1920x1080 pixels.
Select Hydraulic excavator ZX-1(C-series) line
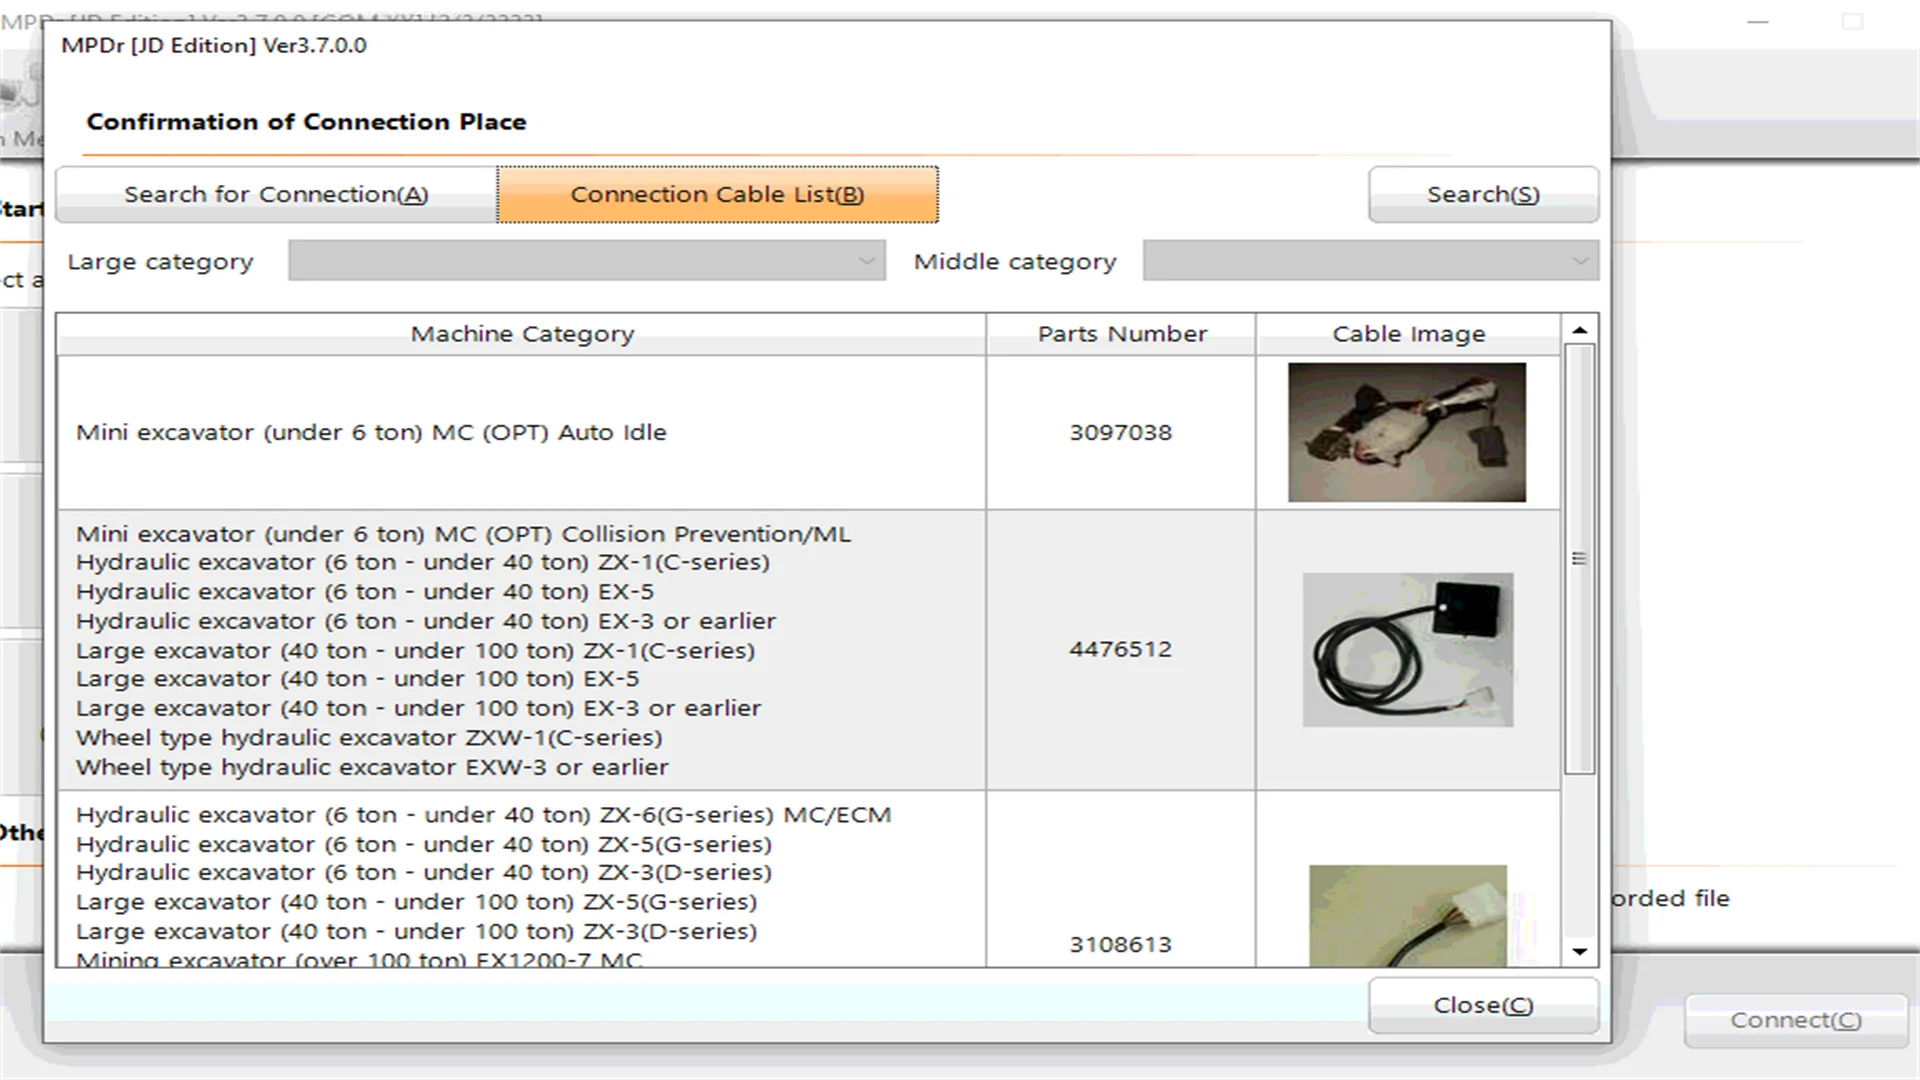[423, 562]
